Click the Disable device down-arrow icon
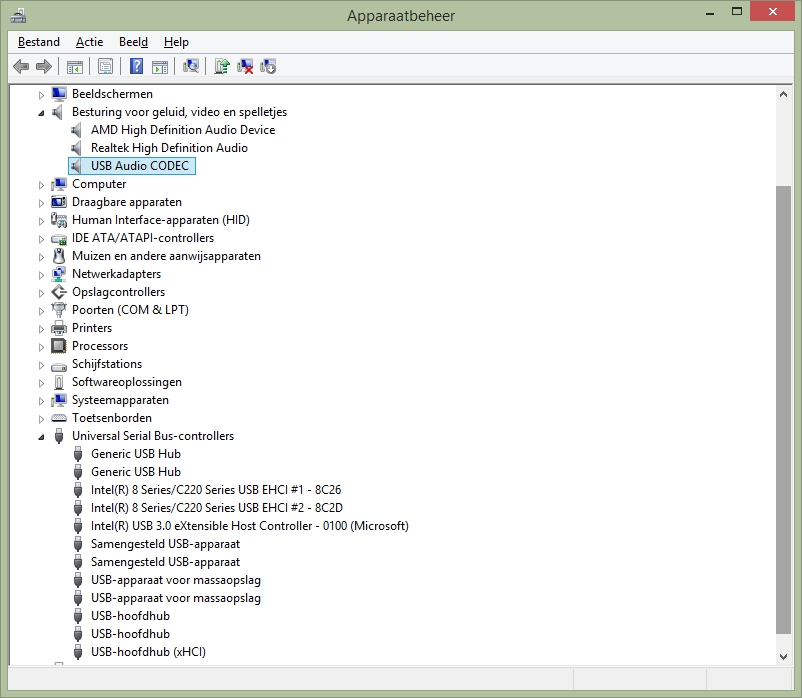This screenshot has width=802, height=698. pyautogui.click(x=268, y=66)
